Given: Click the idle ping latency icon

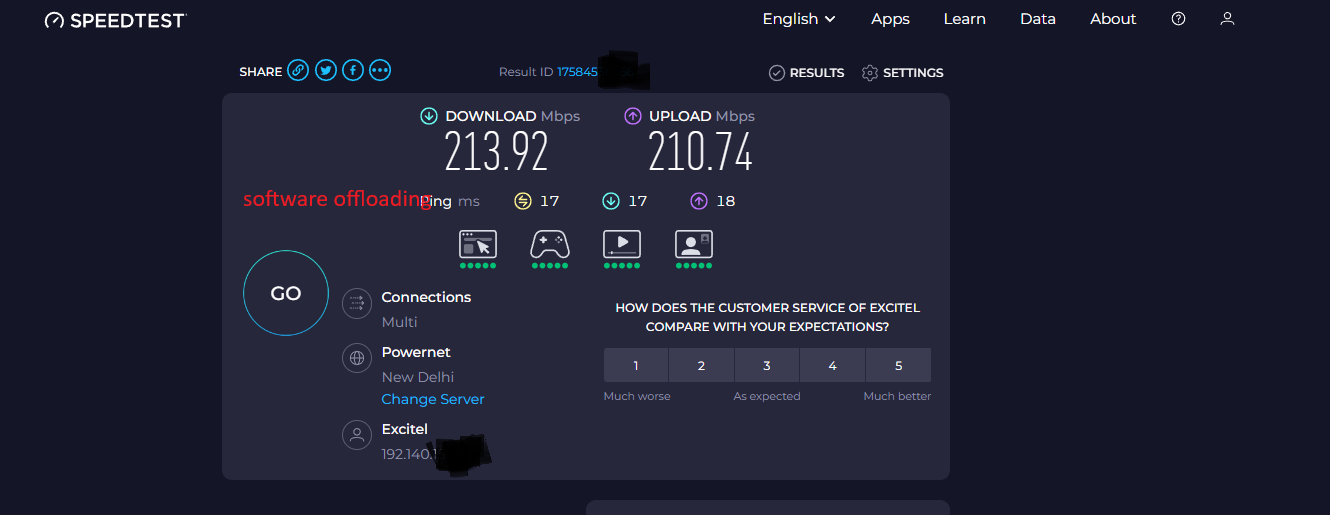Looking at the screenshot, I should (523, 201).
